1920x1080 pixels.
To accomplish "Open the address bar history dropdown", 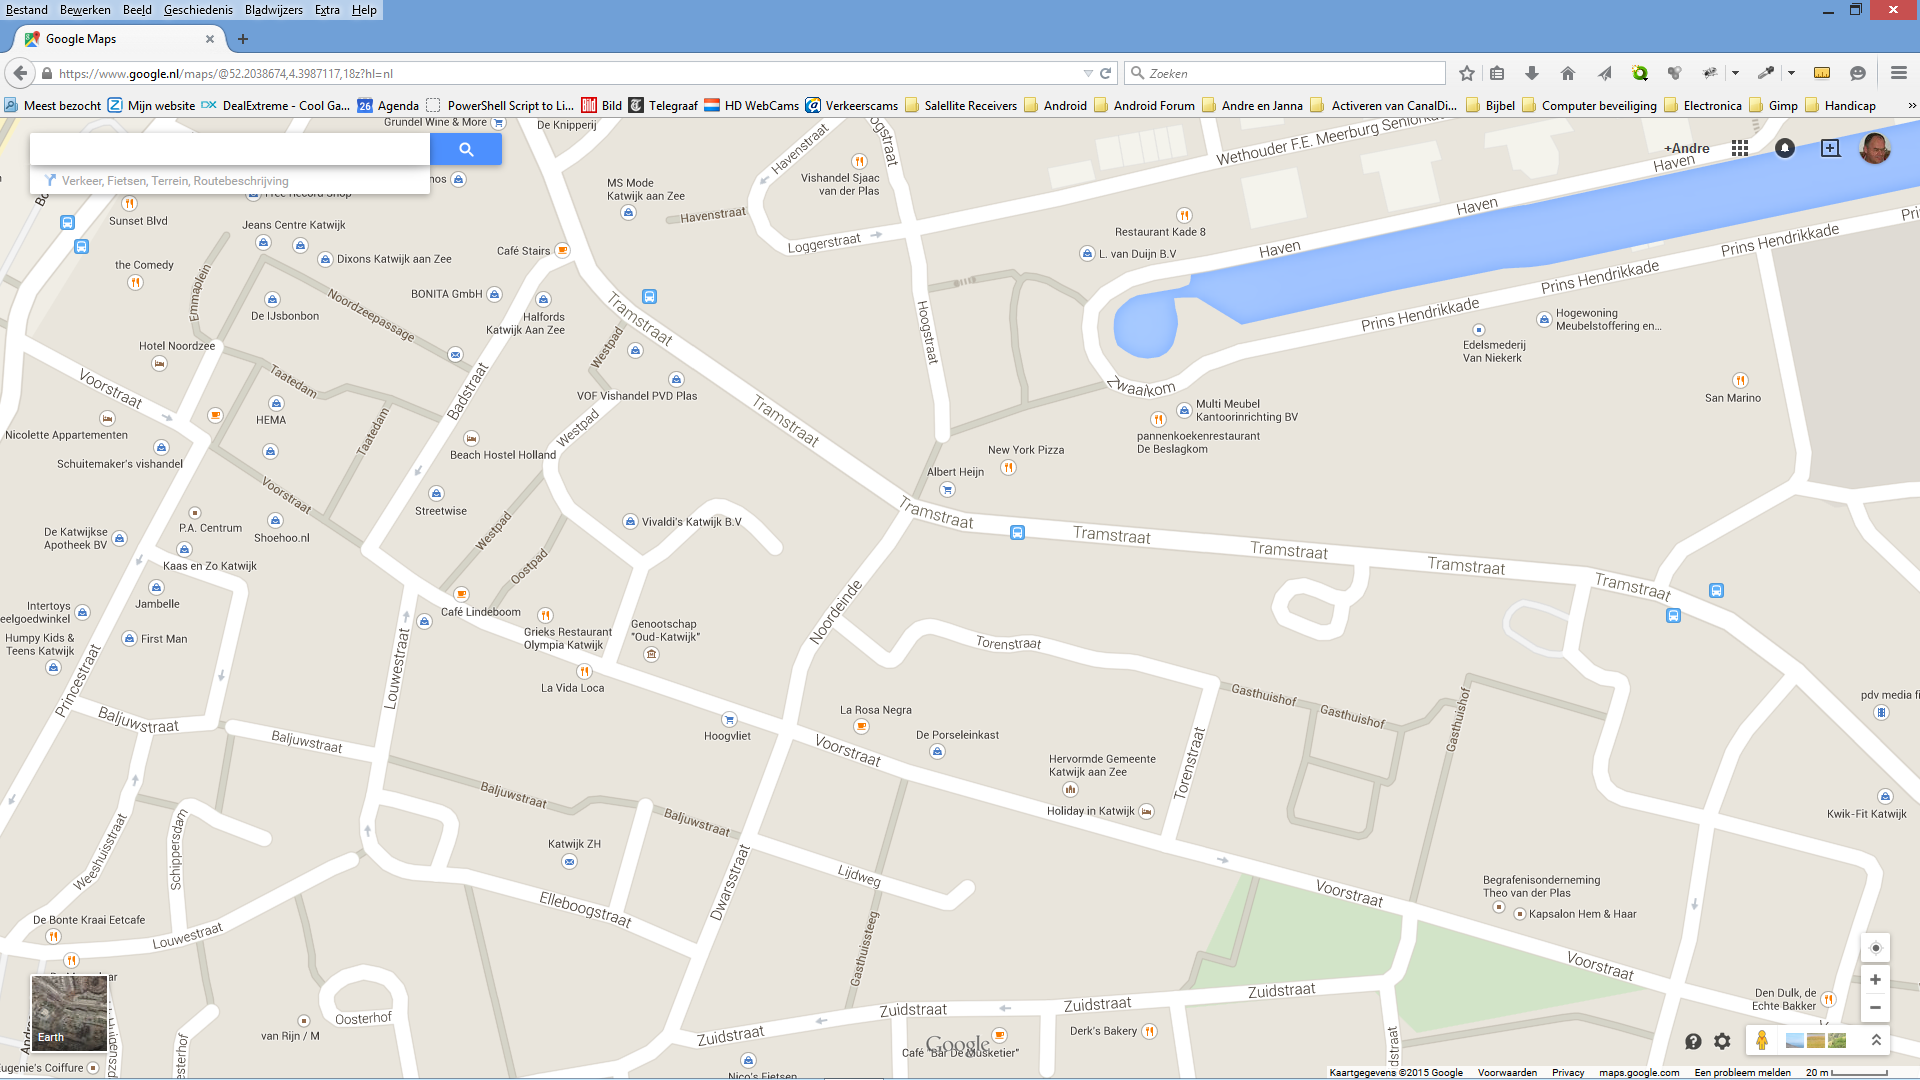I will click(1088, 73).
